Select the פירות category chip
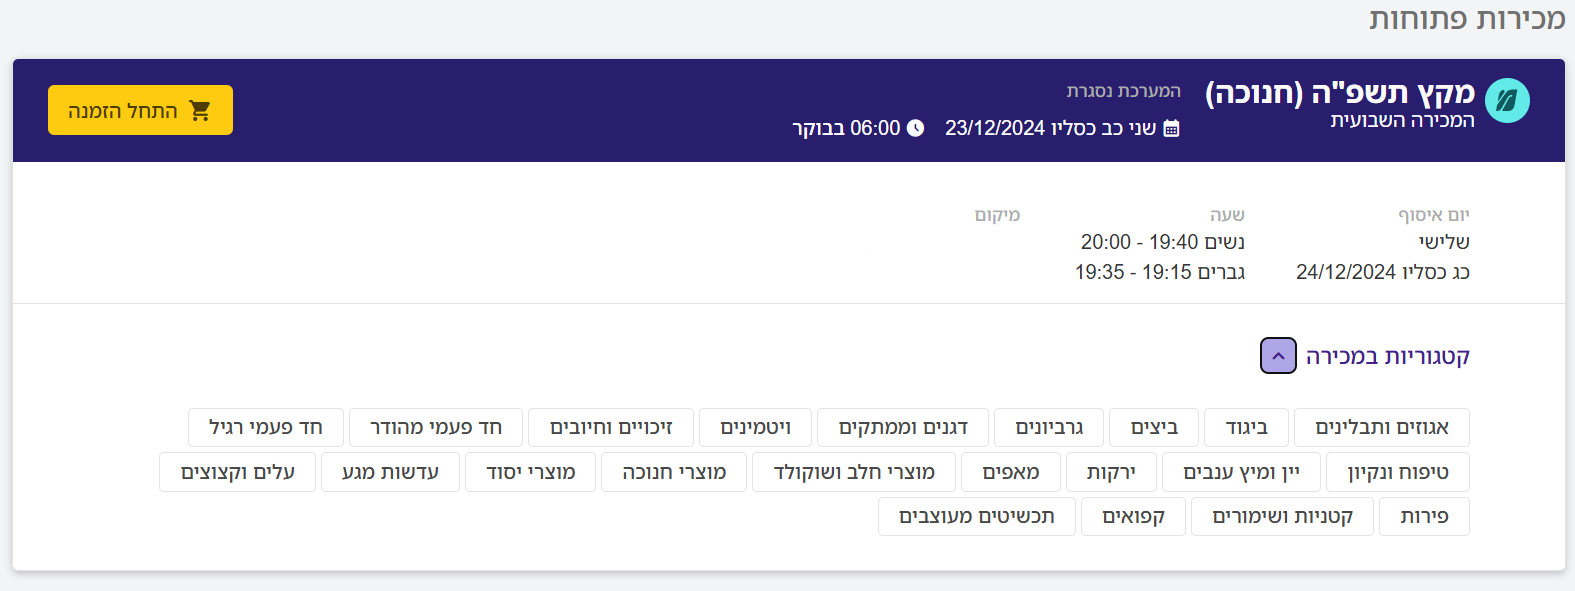1575x591 pixels. point(1424,516)
